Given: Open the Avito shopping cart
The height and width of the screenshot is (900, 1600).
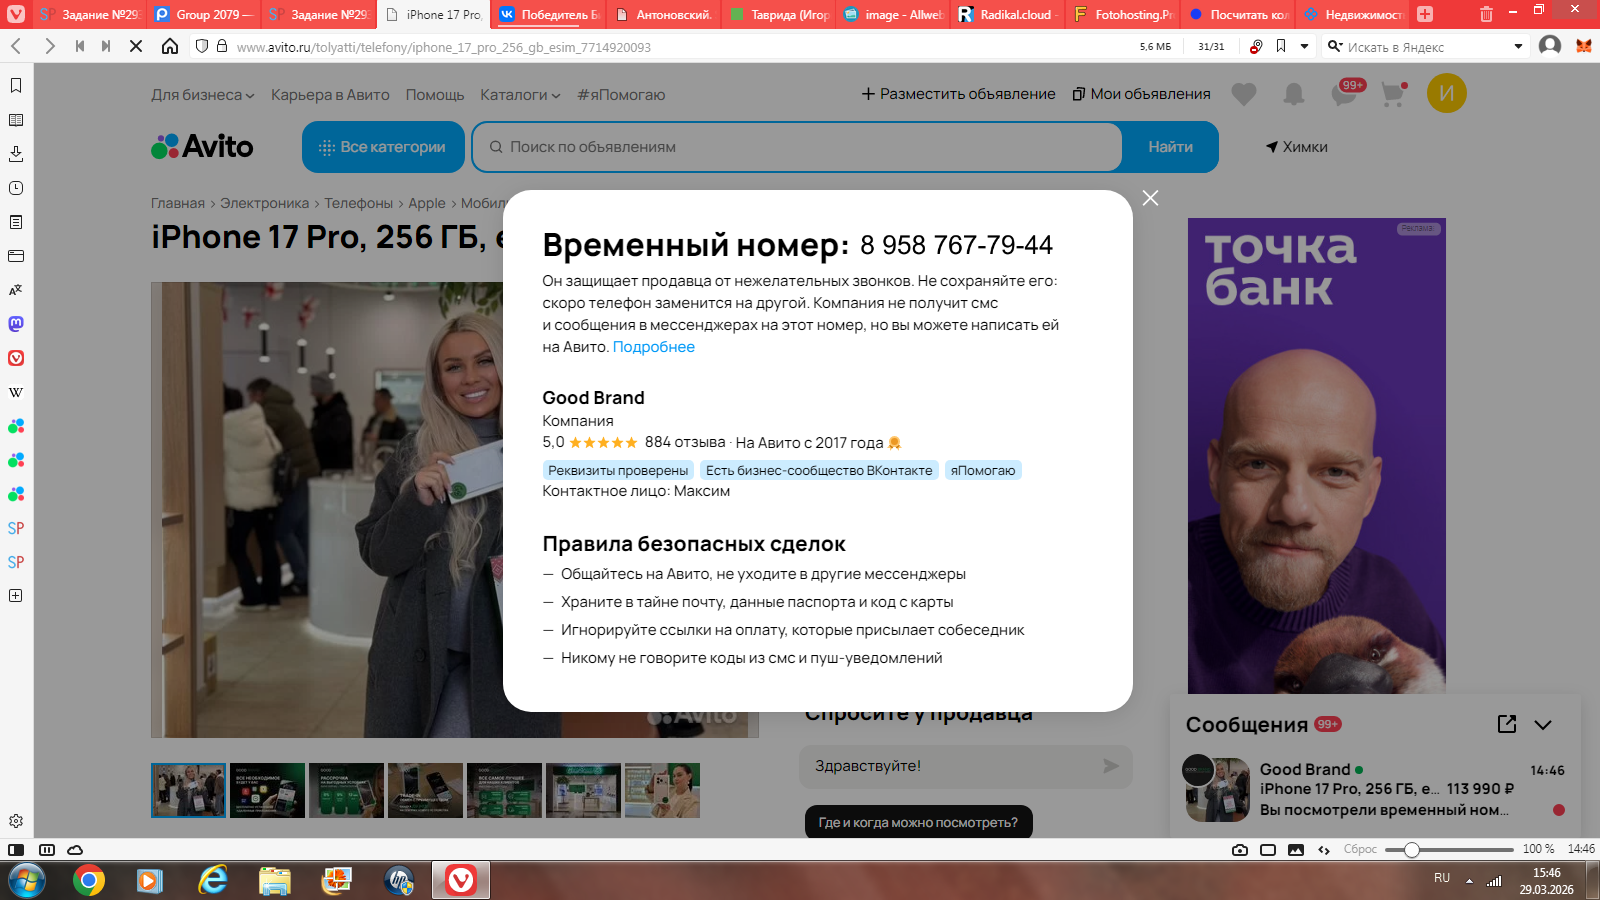Looking at the screenshot, I should [x=1393, y=94].
